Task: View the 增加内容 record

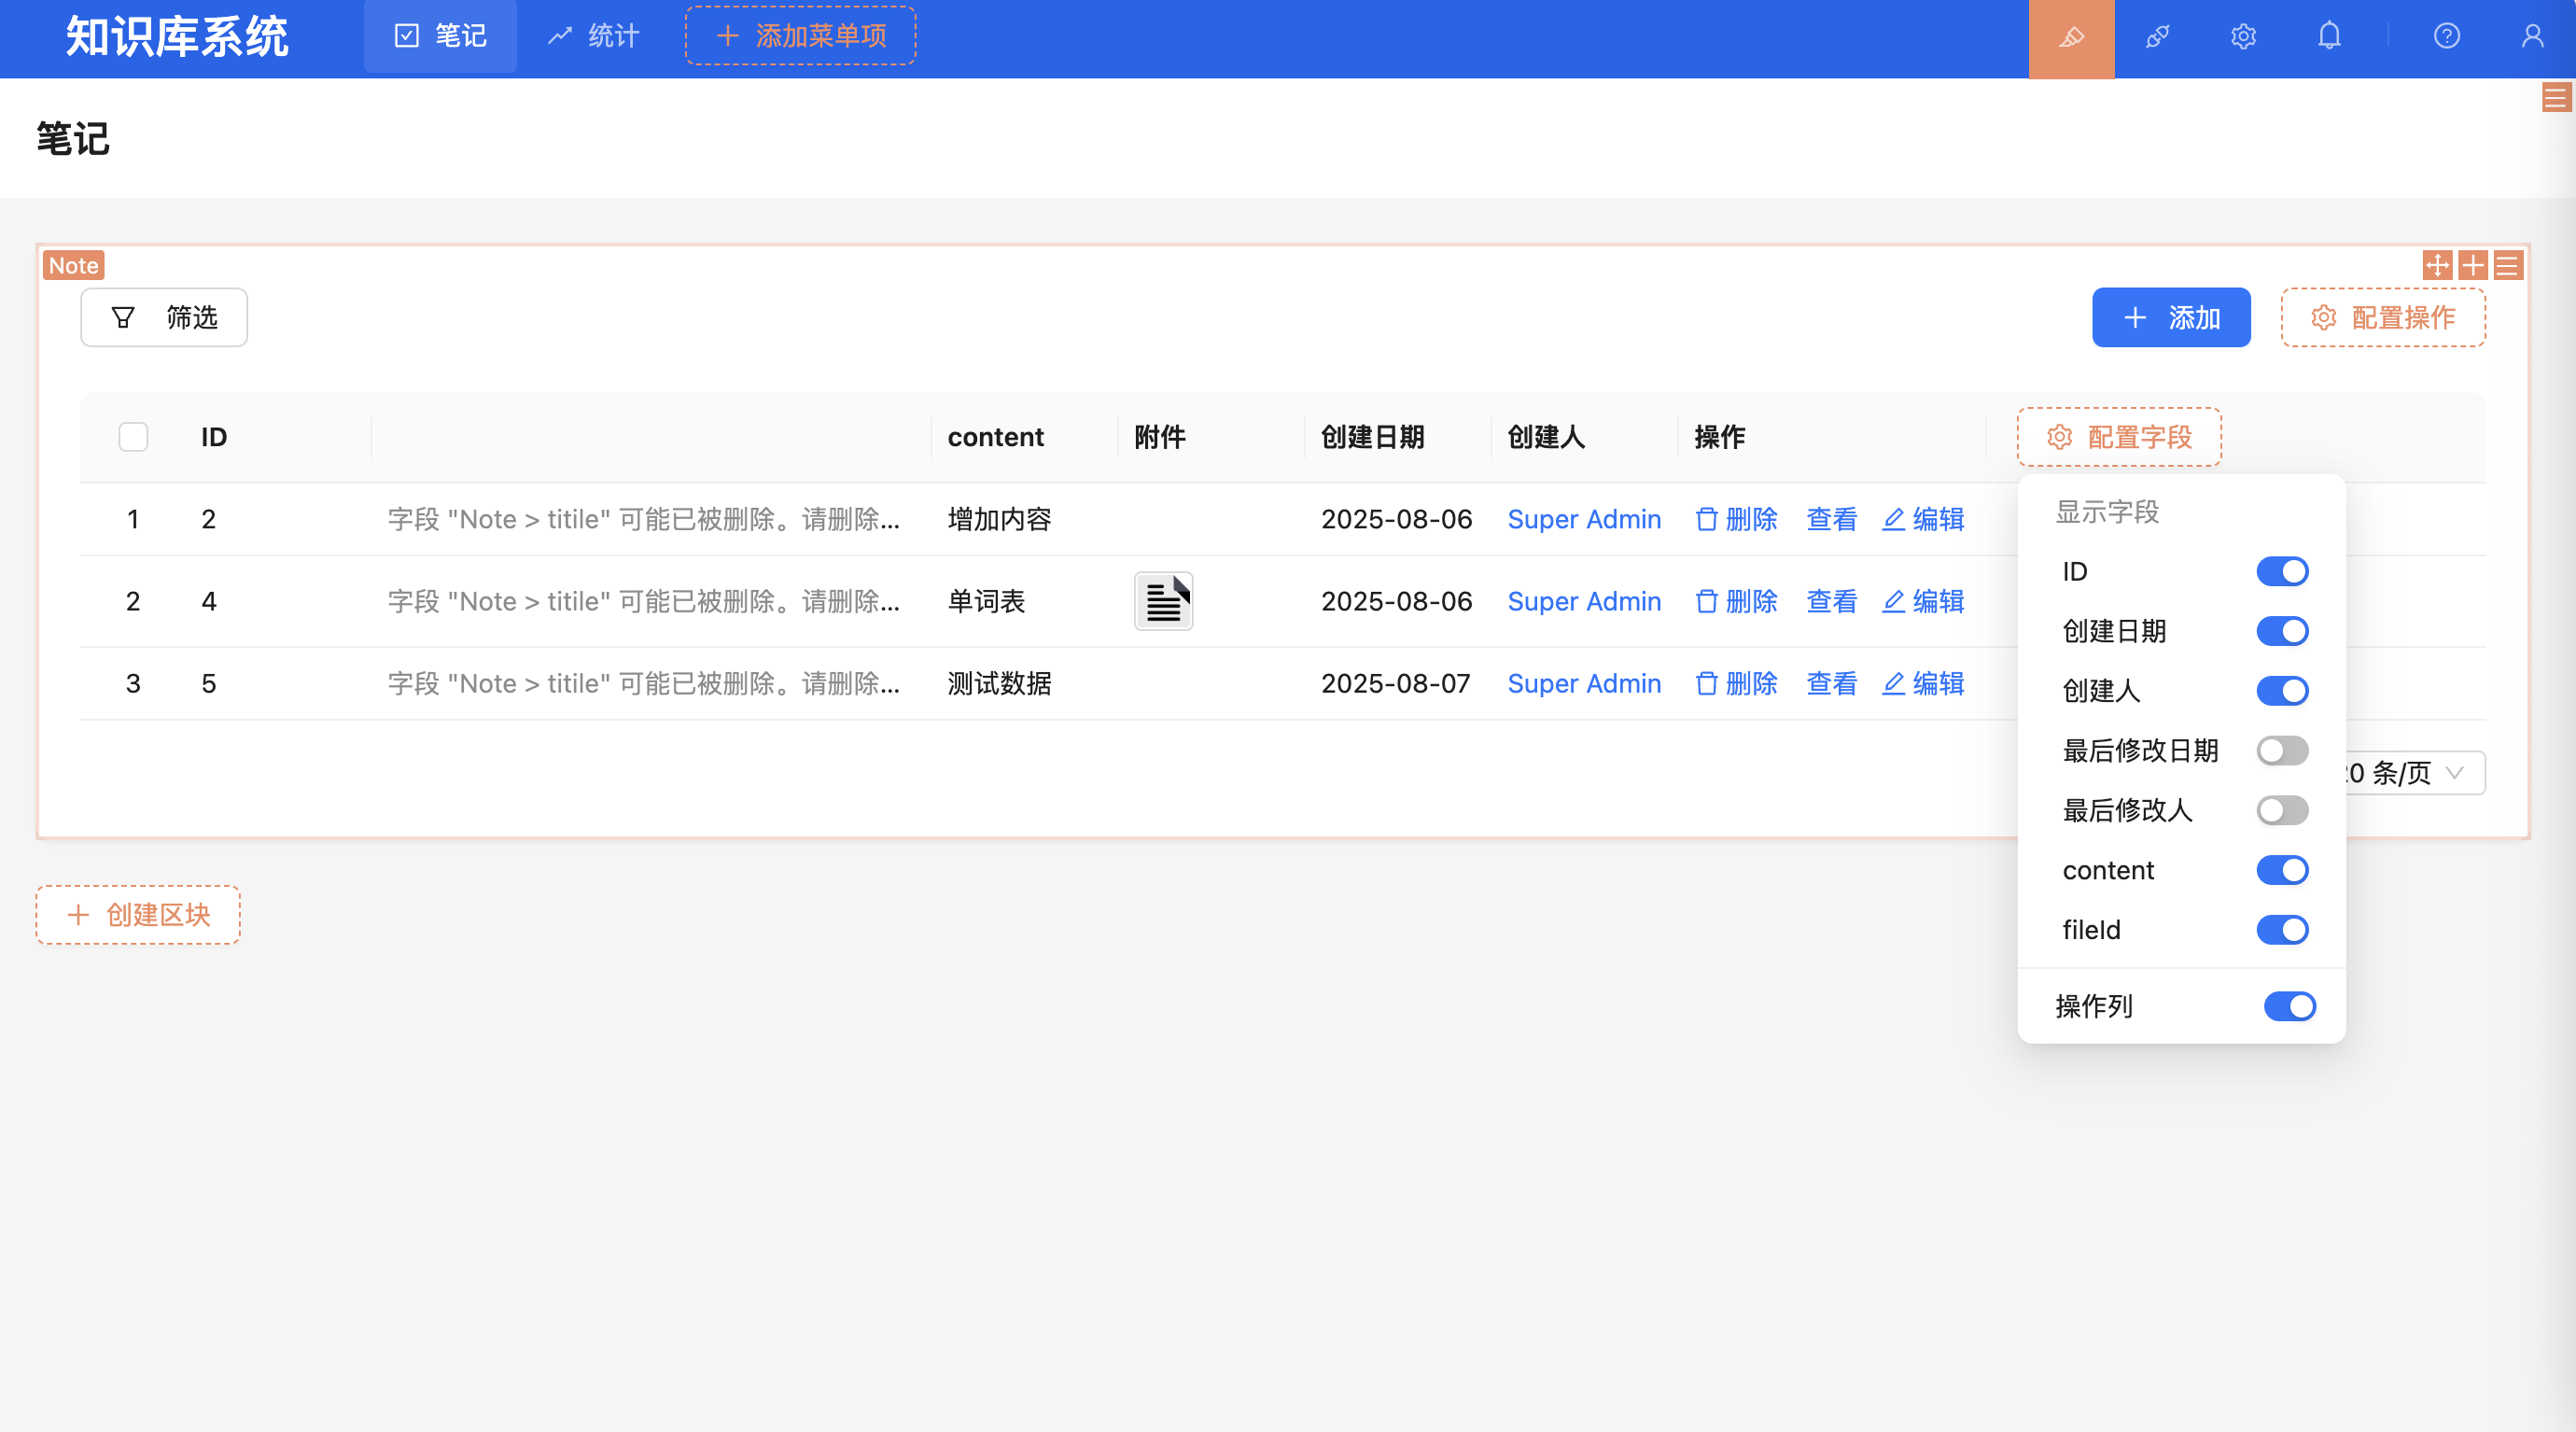Action: (x=1831, y=519)
